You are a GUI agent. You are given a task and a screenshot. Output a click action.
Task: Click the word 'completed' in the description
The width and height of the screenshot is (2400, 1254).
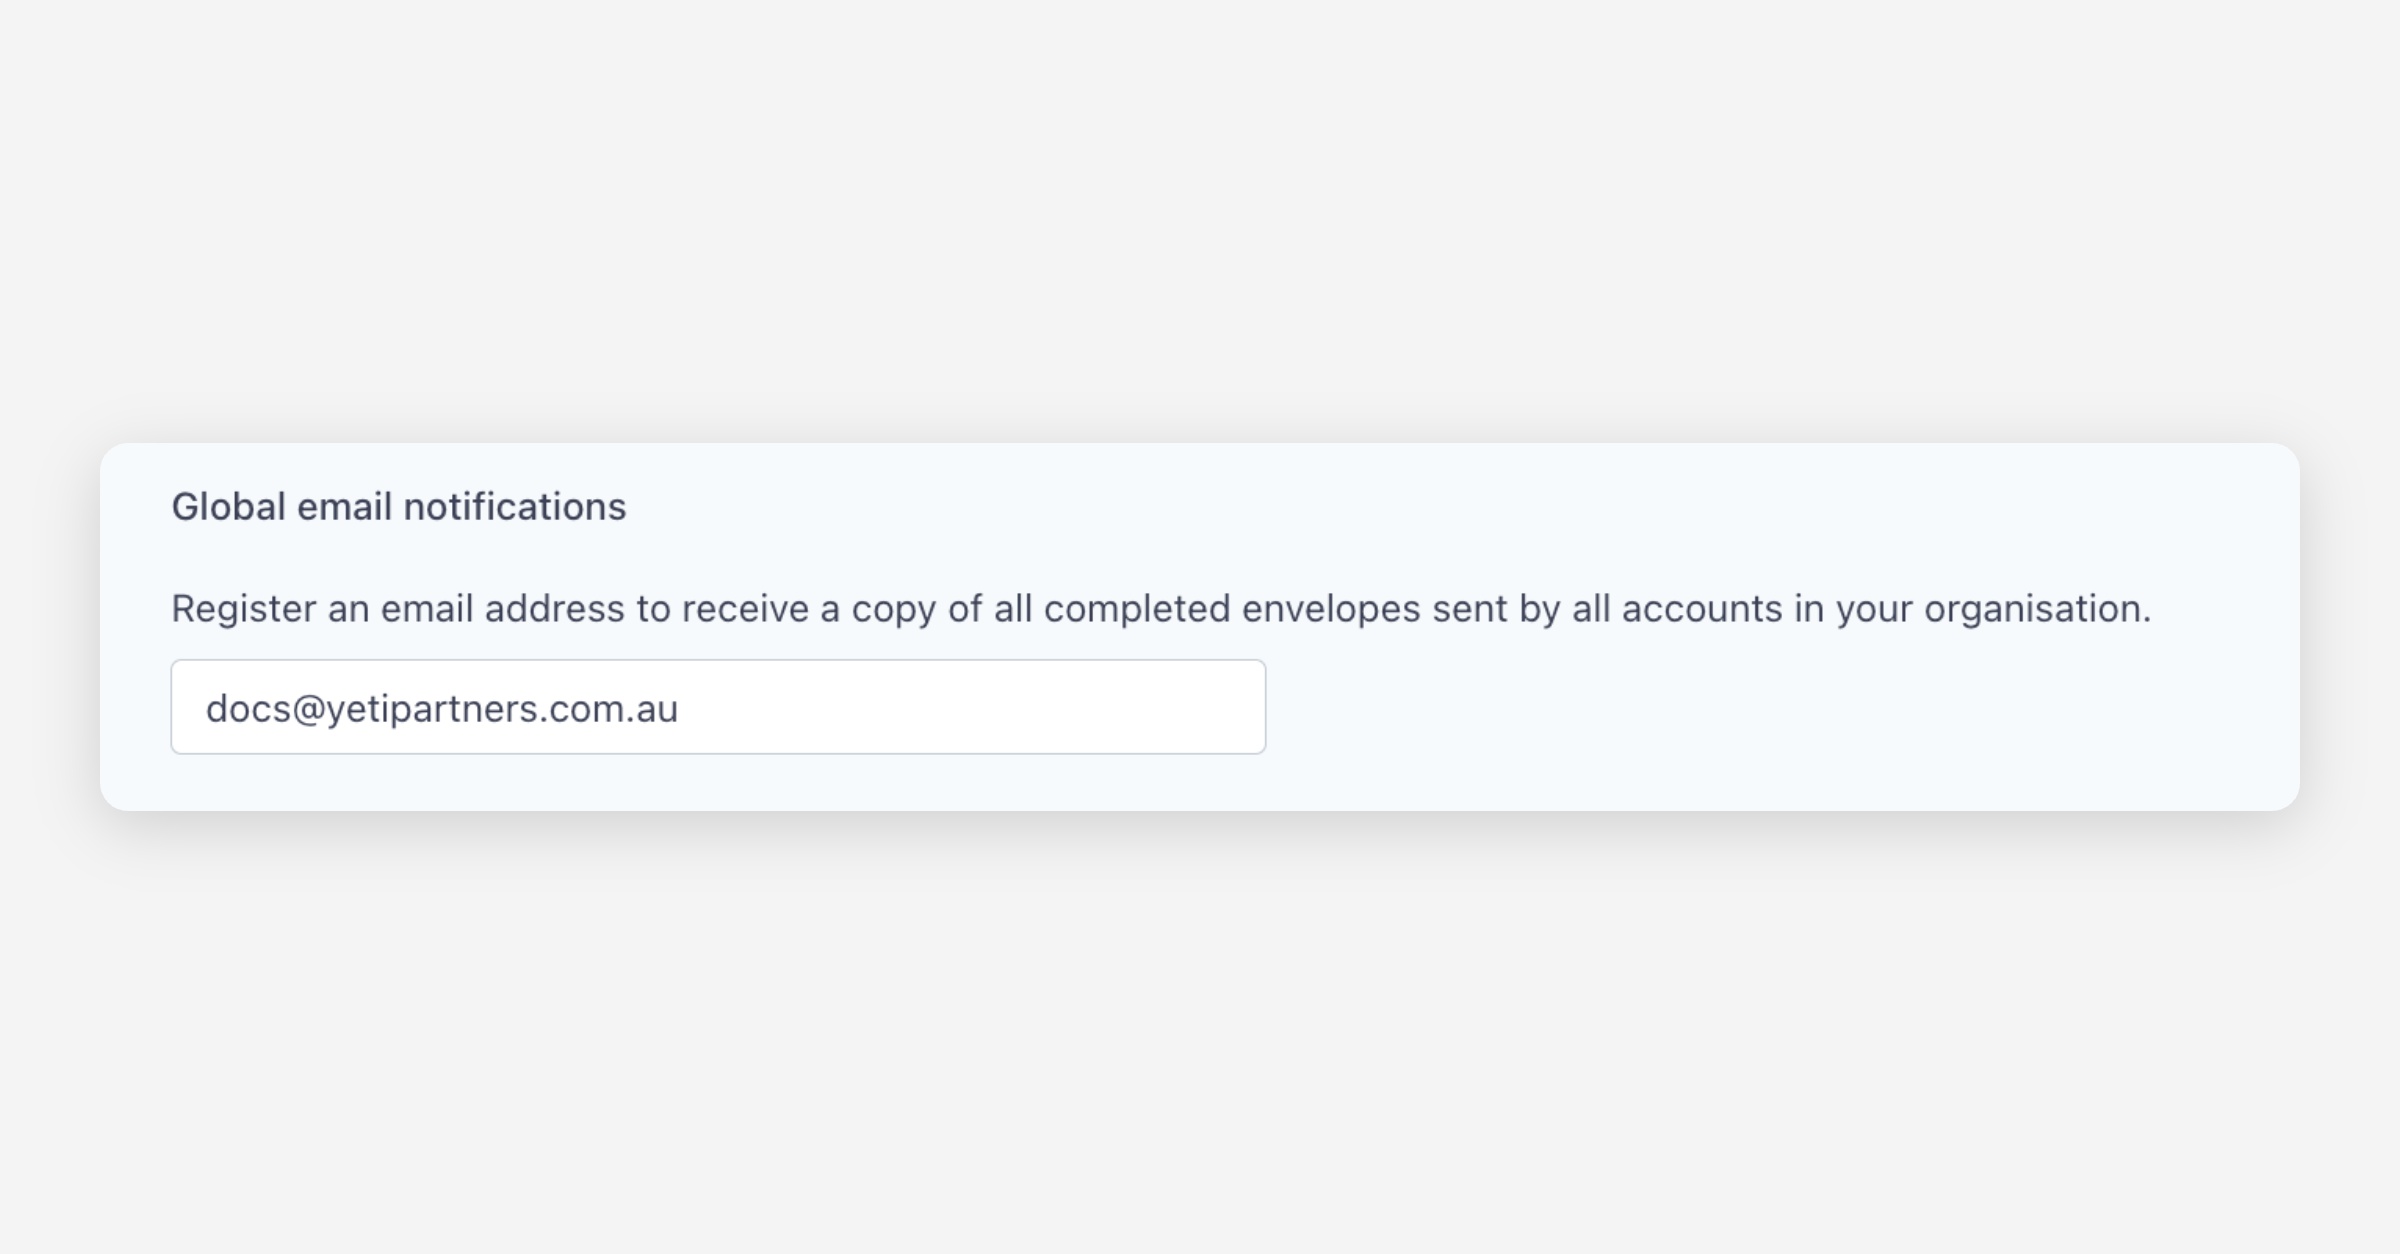point(1136,609)
